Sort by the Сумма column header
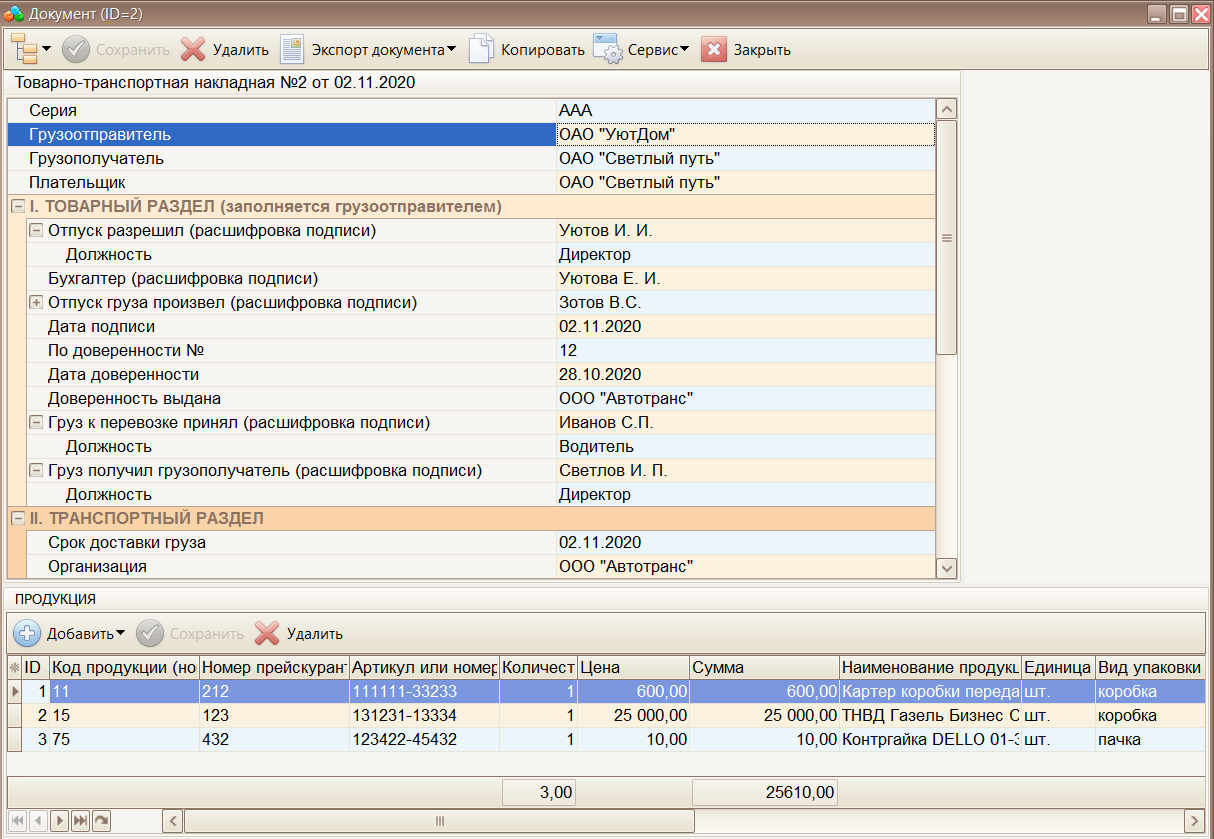 pos(765,667)
